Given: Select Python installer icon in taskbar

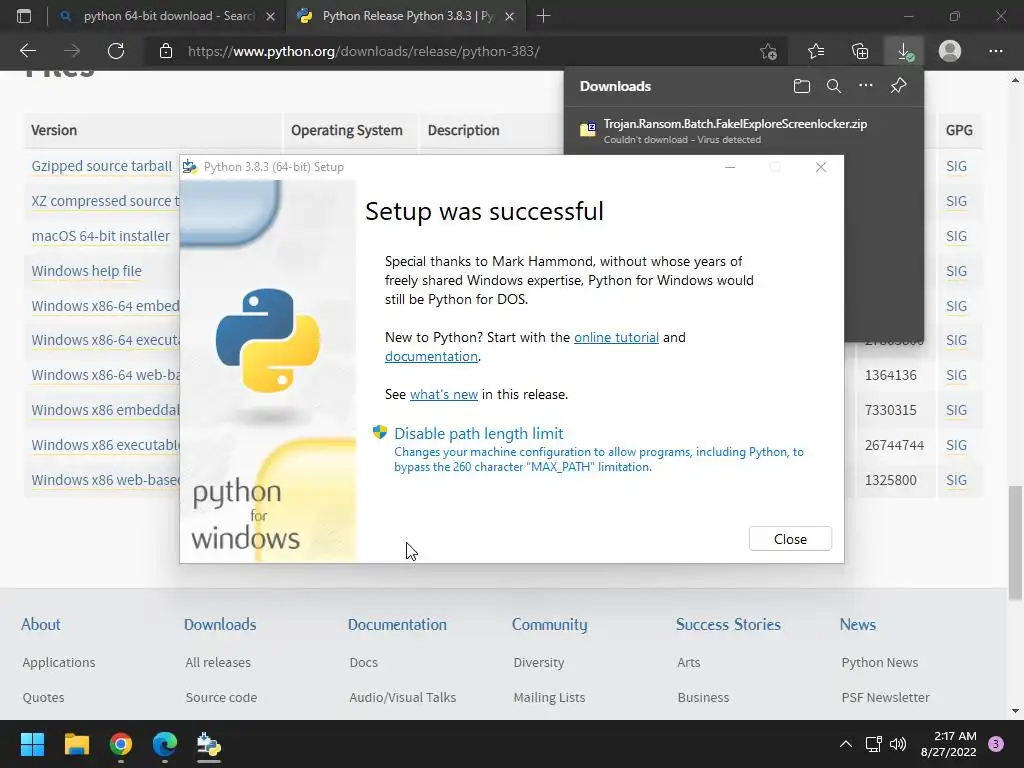Looking at the screenshot, I should coord(209,744).
